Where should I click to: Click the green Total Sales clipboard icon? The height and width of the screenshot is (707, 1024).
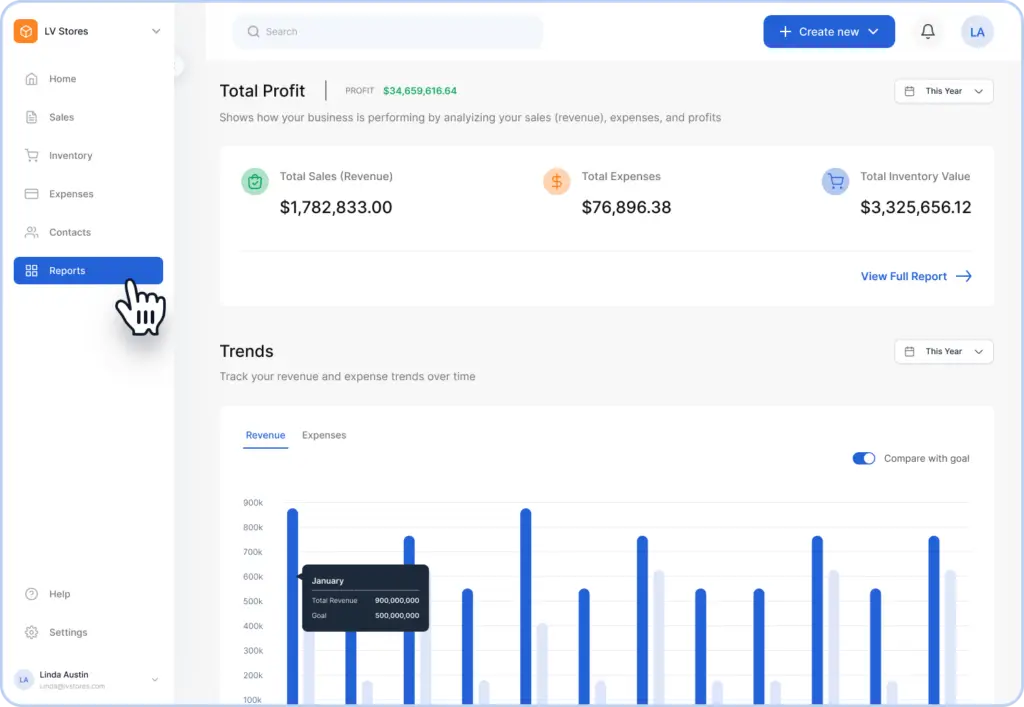(255, 181)
